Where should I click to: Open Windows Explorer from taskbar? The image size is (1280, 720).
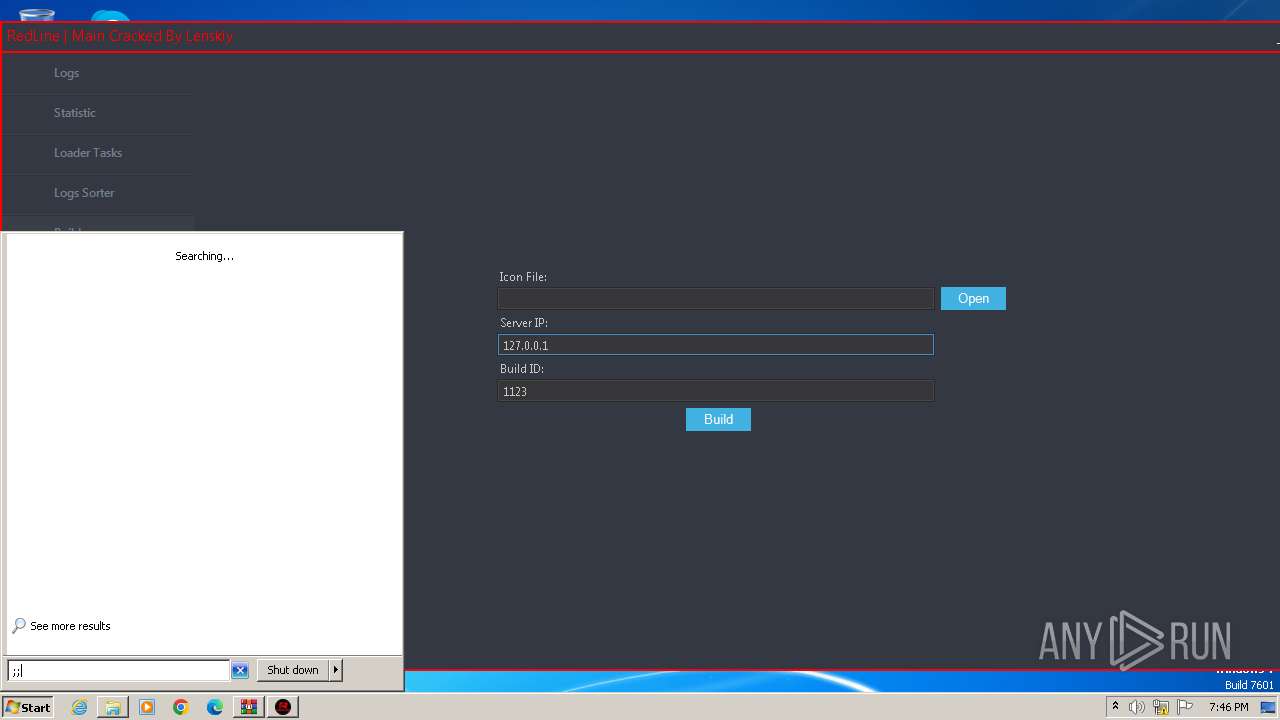coord(113,707)
